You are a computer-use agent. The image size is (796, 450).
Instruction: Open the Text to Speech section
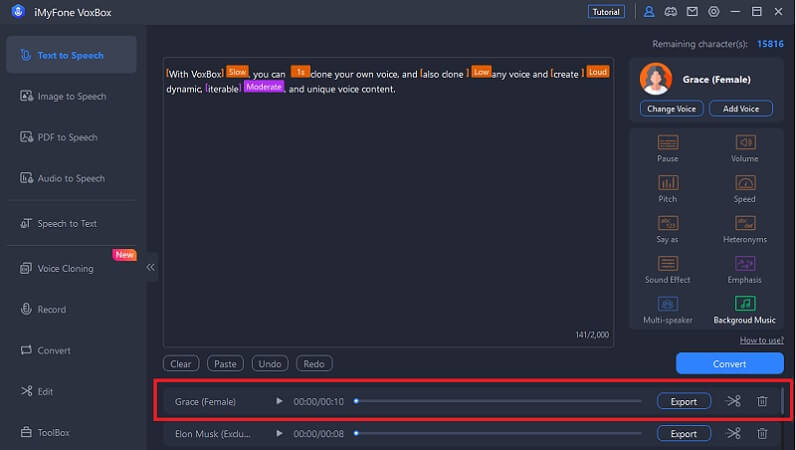coord(71,55)
